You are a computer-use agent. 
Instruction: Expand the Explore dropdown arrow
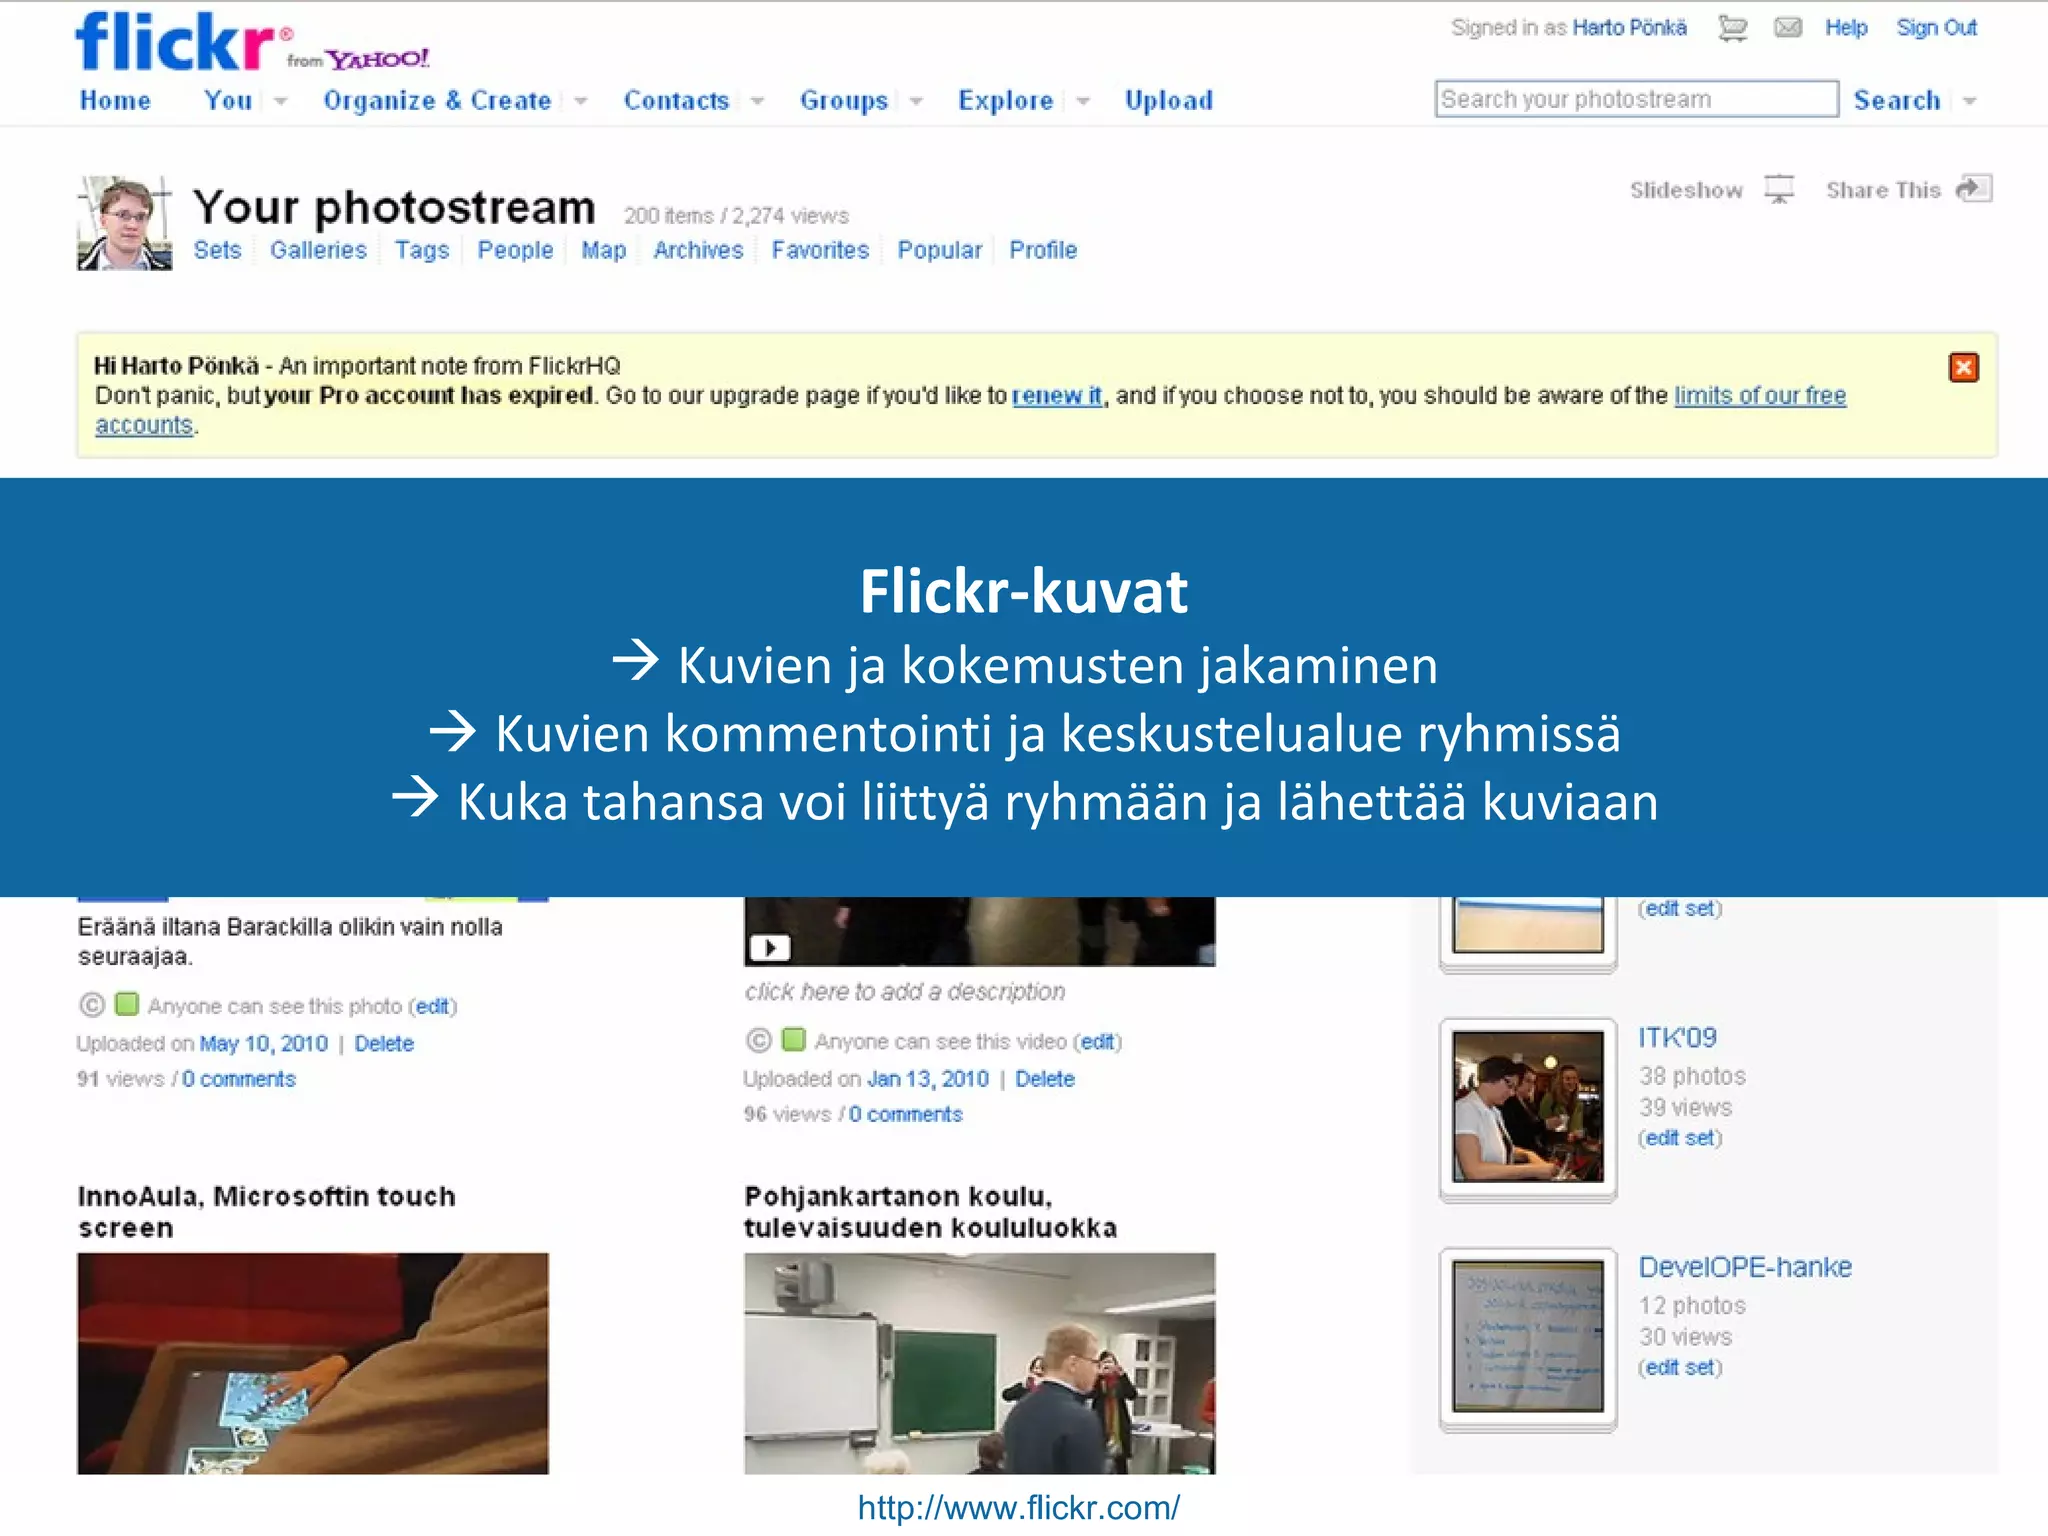(1083, 101)
